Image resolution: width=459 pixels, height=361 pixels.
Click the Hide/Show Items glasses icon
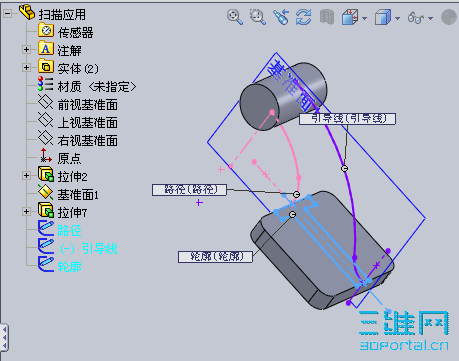point(415,17)
